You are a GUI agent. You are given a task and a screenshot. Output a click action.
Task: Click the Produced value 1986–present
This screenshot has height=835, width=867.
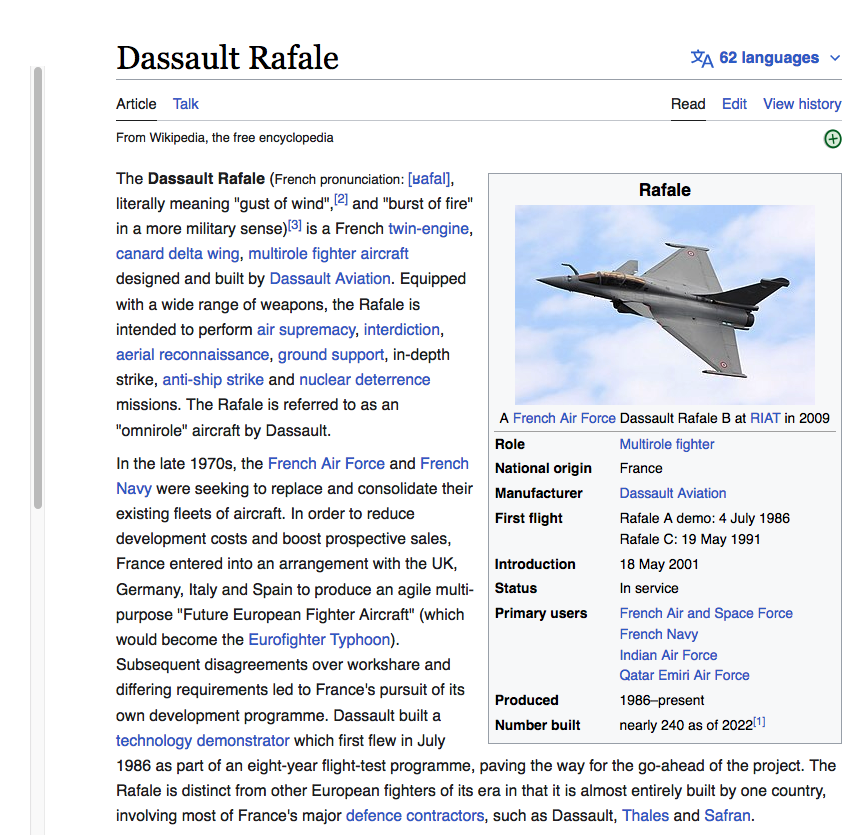tap(662, 701)
